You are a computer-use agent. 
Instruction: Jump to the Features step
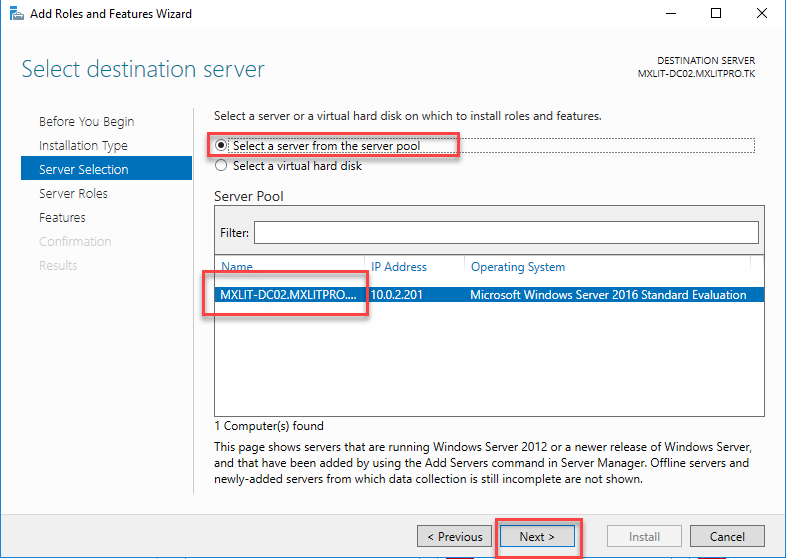pos(62,218)
